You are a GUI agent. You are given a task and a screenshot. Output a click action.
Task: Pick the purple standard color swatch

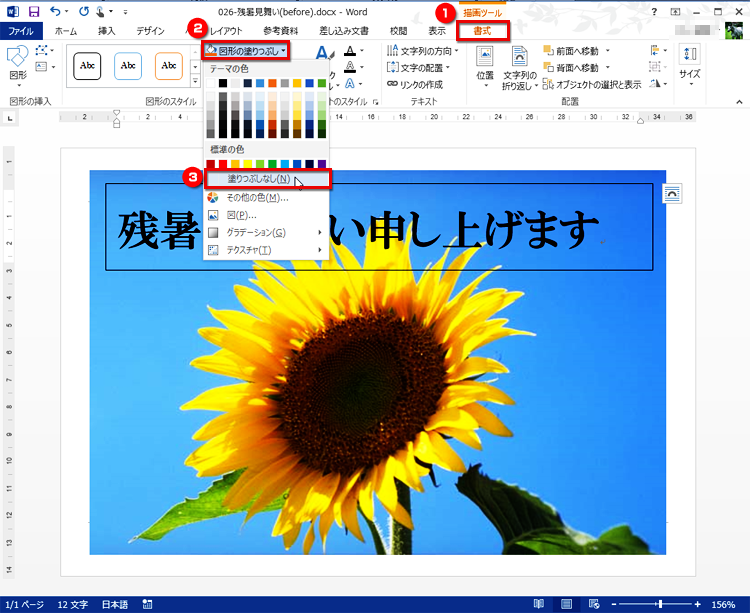tap(322, 164)
